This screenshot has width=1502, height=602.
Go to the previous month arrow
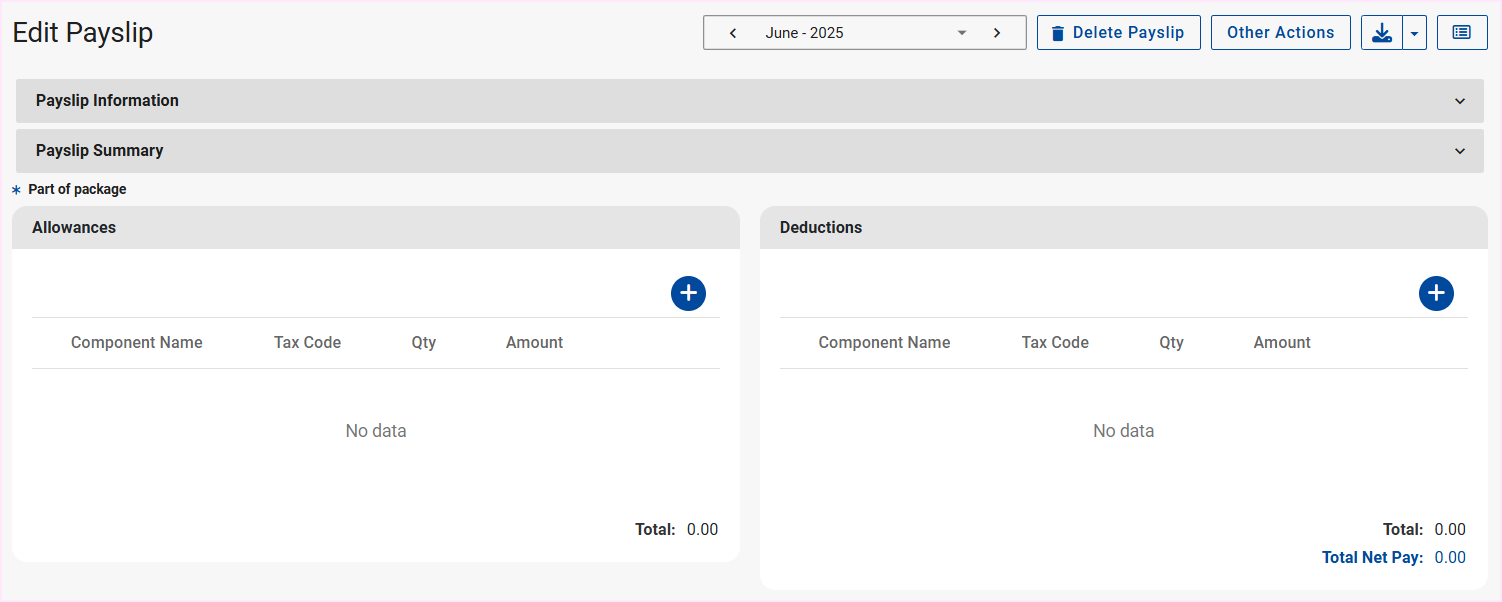click(733, 33)
